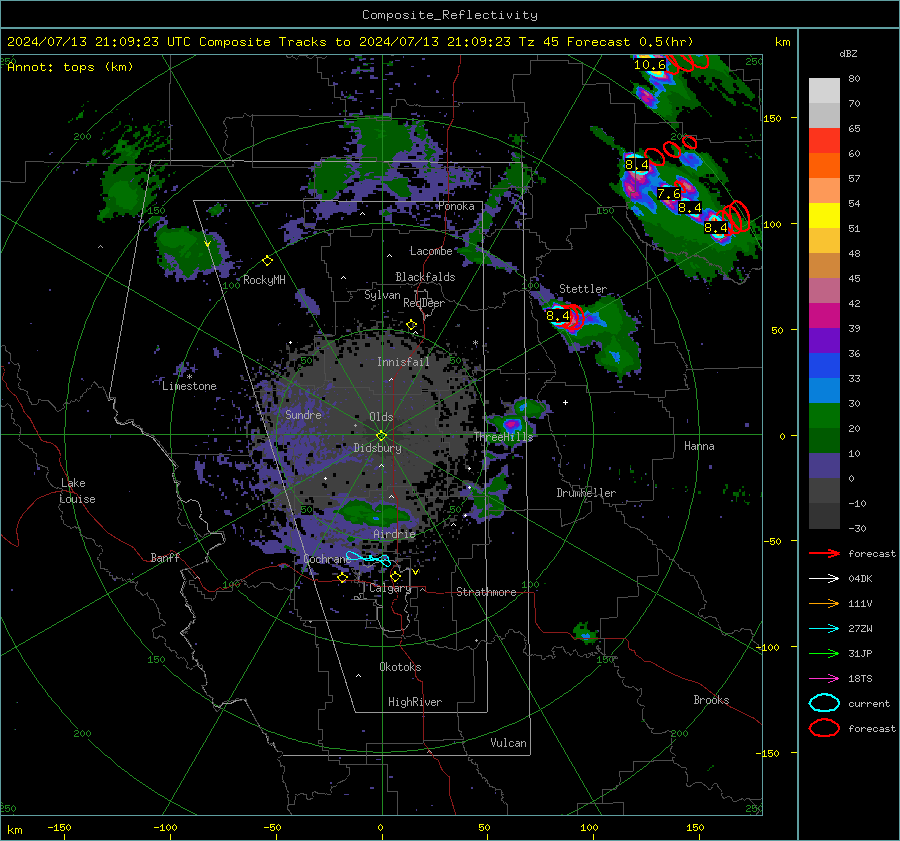Select the magenta 18TS arrow legend icon
The width and height of the screenshot is (900, 841).
coord(824,679)
